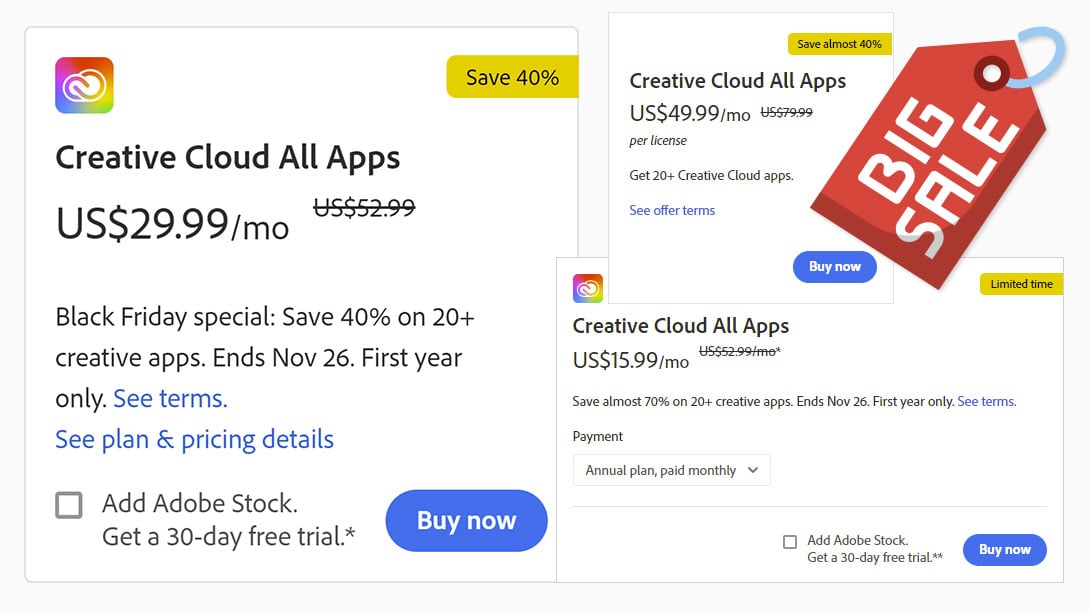Click the Creative Cloud logo in the Save 40% card
The image size is (1089, 613).
pyautogui.click(x=84, y=86)
